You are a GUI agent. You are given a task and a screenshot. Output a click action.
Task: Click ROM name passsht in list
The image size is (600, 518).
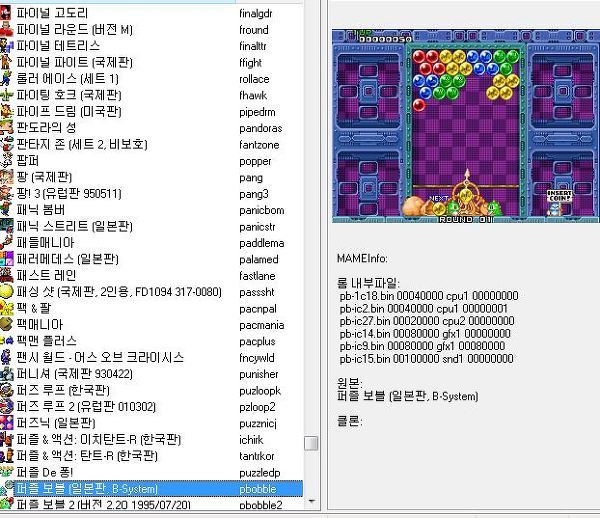(257, 292)
